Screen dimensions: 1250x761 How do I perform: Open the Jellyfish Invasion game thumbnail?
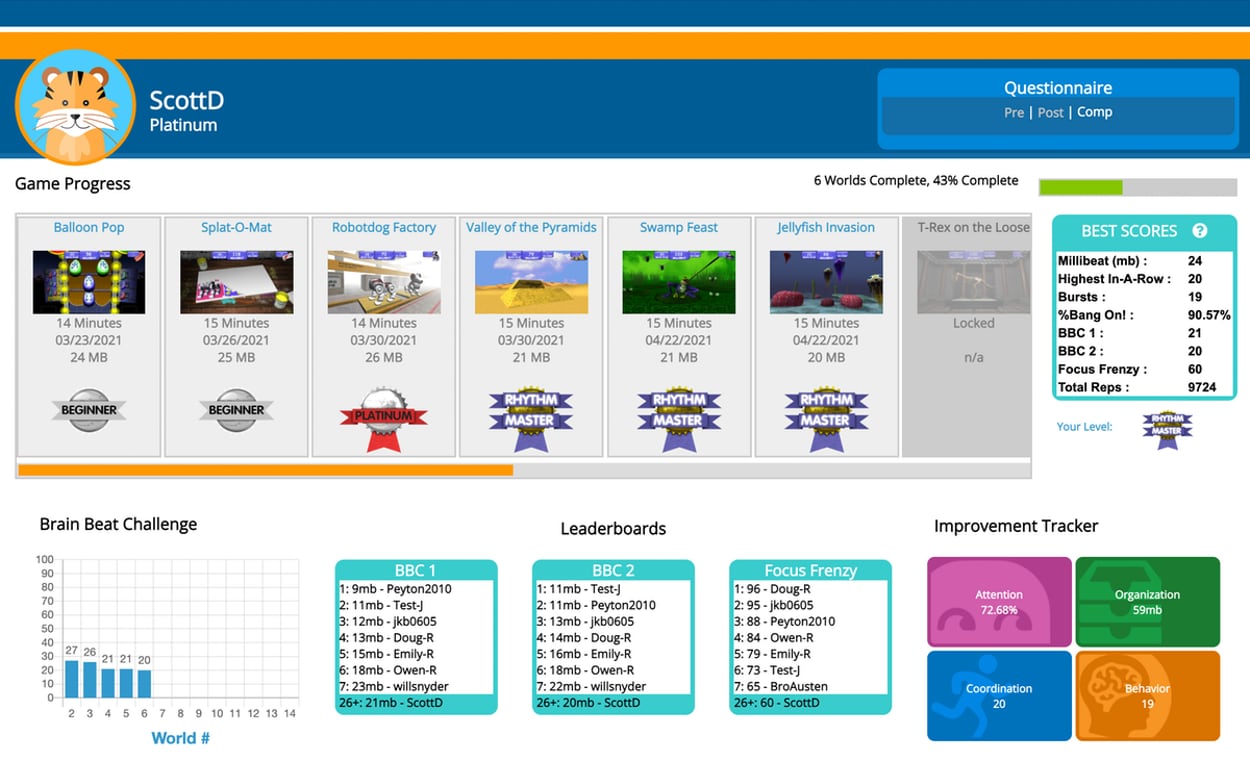[x=825, y=281]
